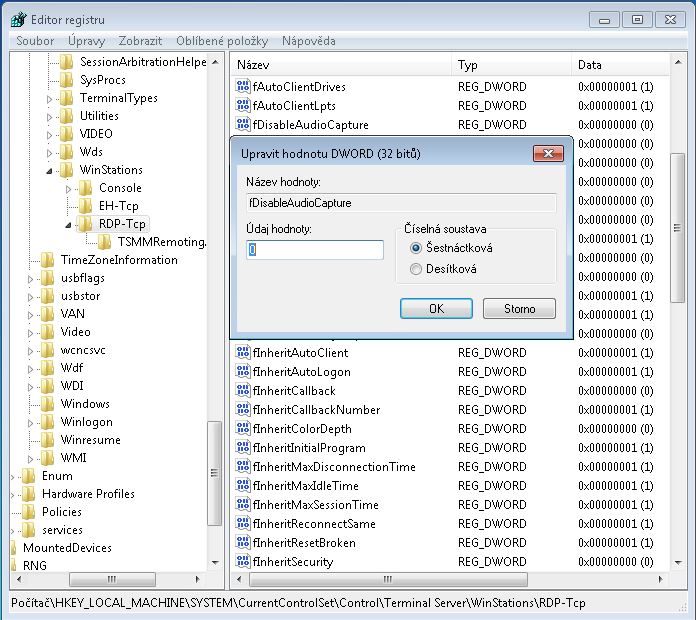Open the Nápověda menu

tap(309, 41)
